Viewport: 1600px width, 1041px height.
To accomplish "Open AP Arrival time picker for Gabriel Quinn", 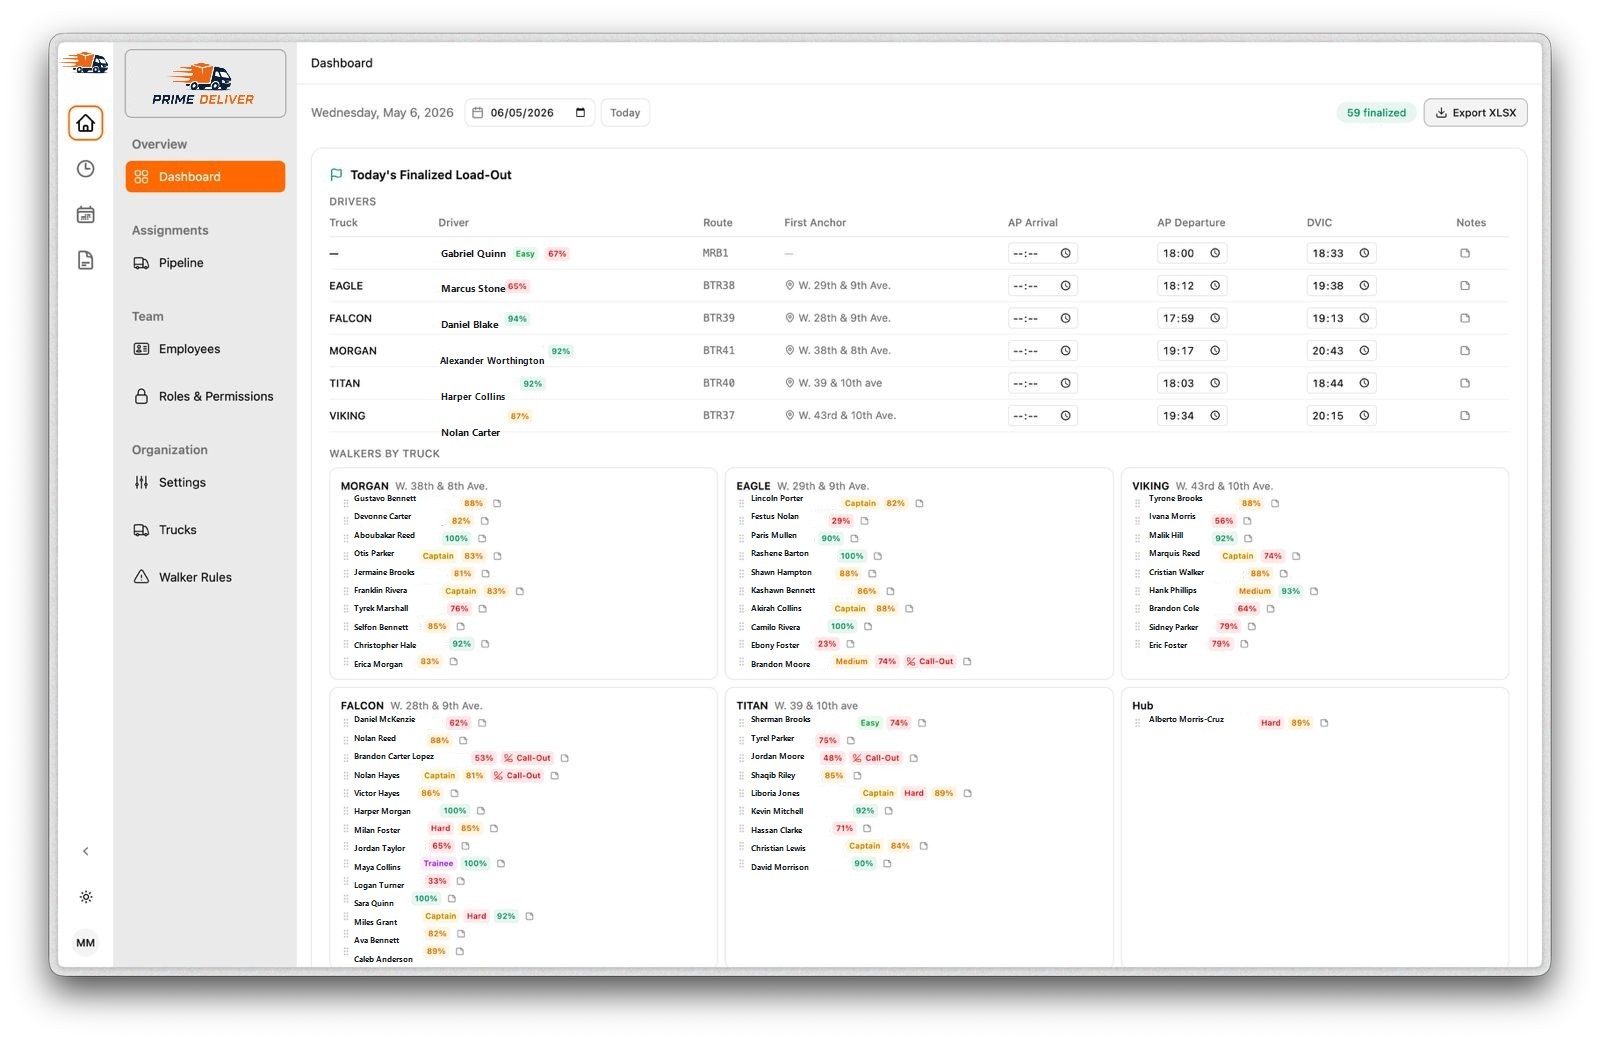I will pyautogui.click(x=1065, y=254).
